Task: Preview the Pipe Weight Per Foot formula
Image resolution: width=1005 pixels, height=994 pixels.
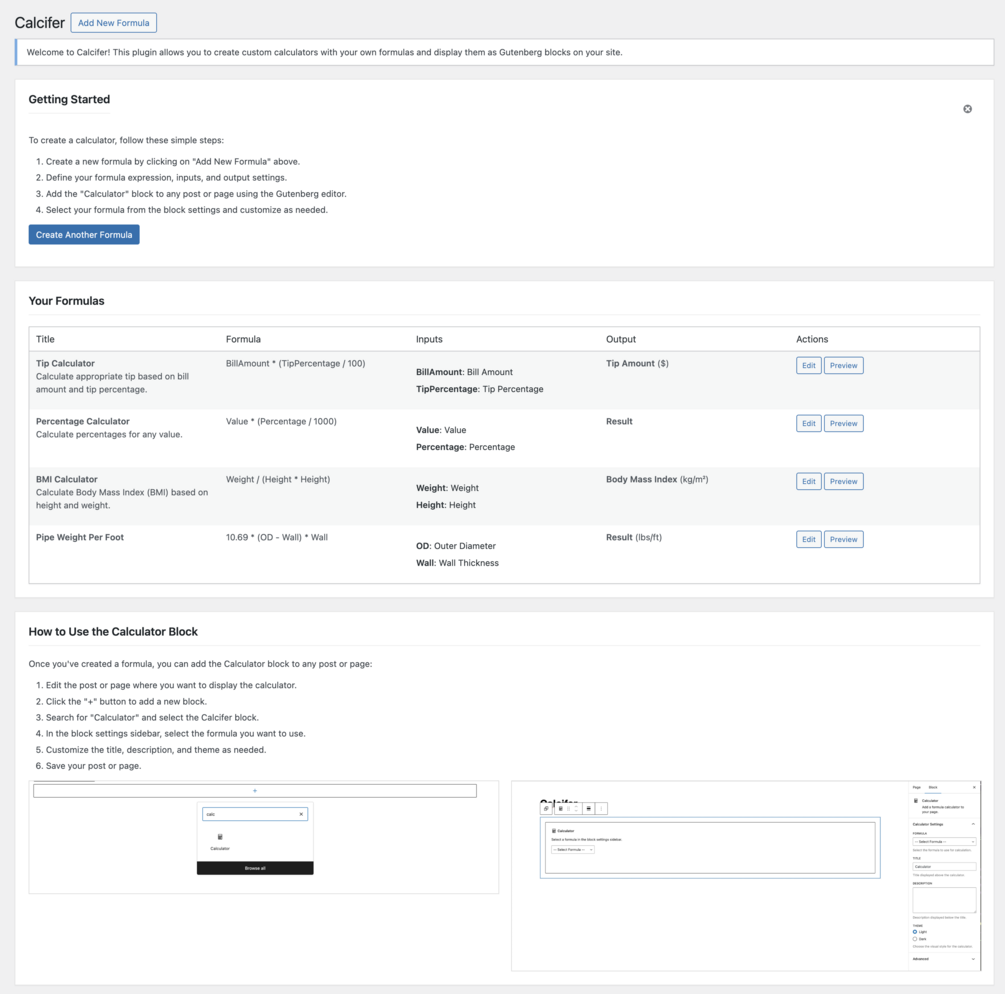Action: pyautogui.click(x=843, y=540)
